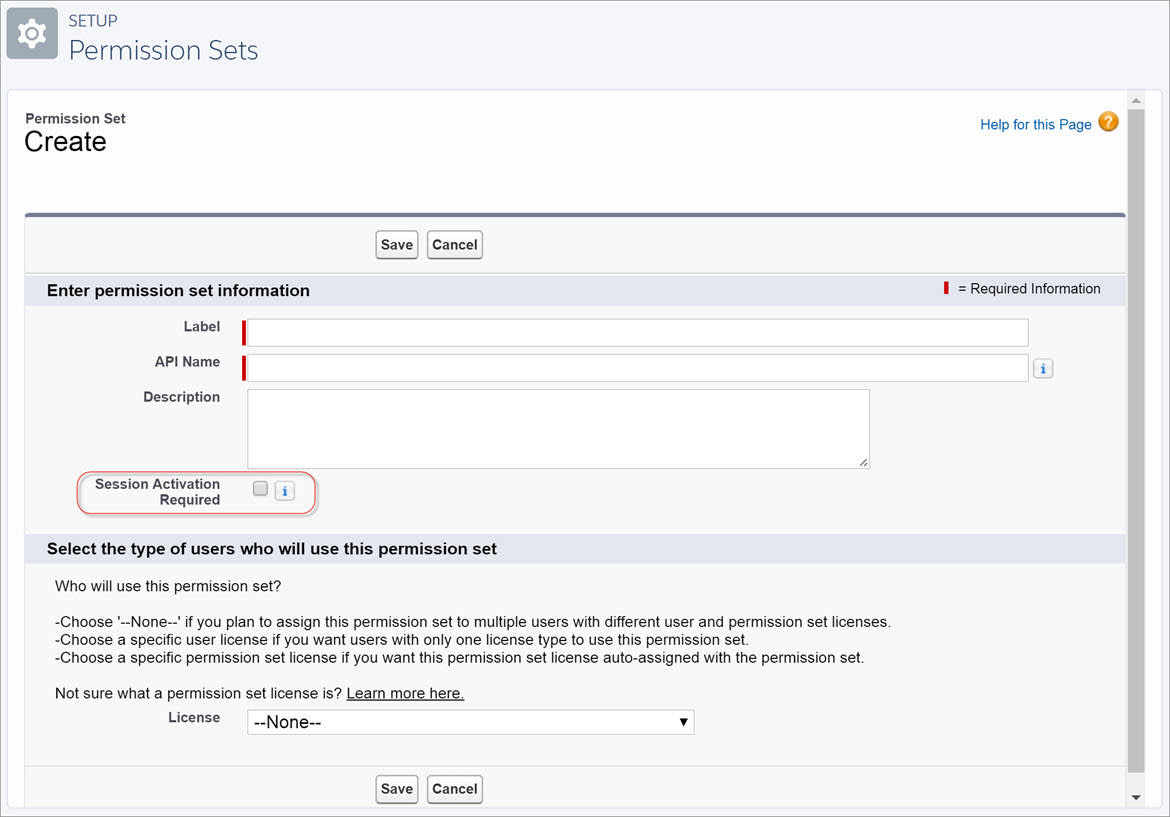This screenshot has width=1170, height=817.
Task: Click the top Cancel button
Action: [454, 245]
